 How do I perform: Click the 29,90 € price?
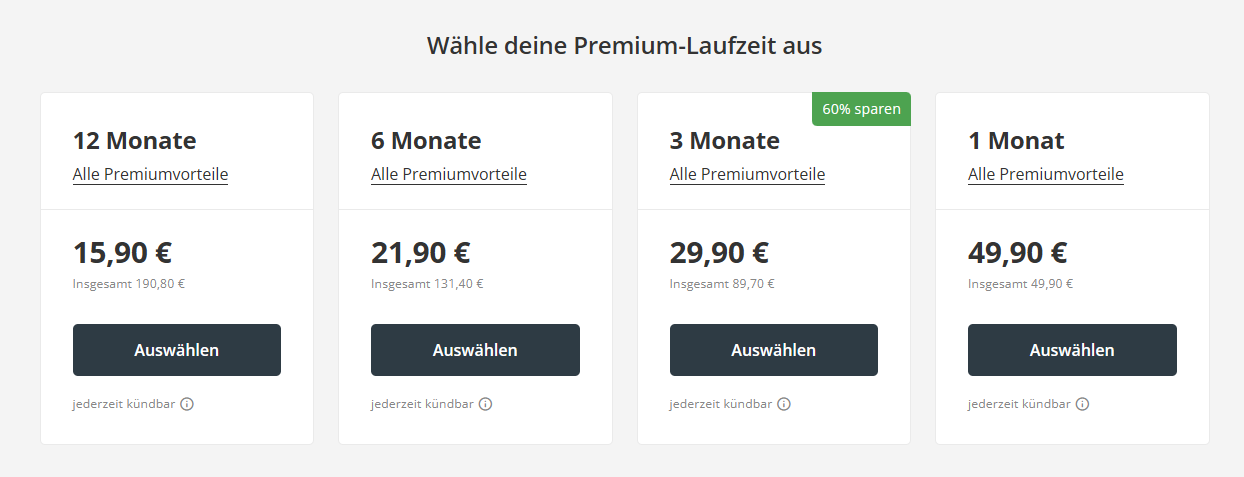719,253
